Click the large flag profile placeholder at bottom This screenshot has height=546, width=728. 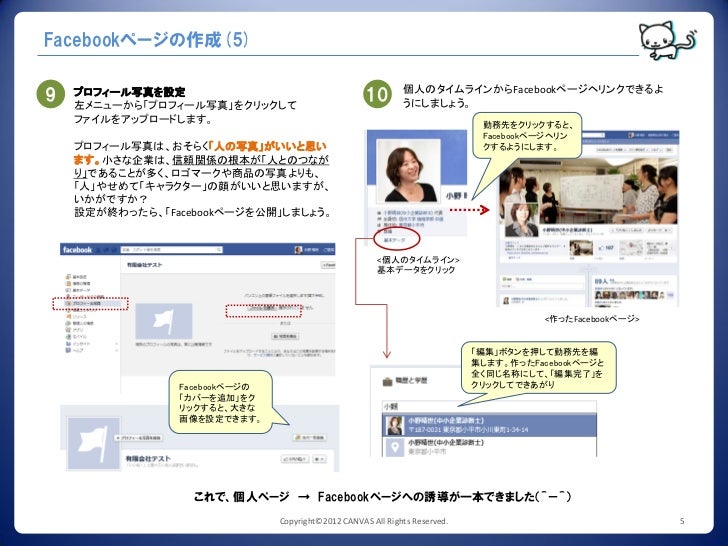click(x=94, y=443)
